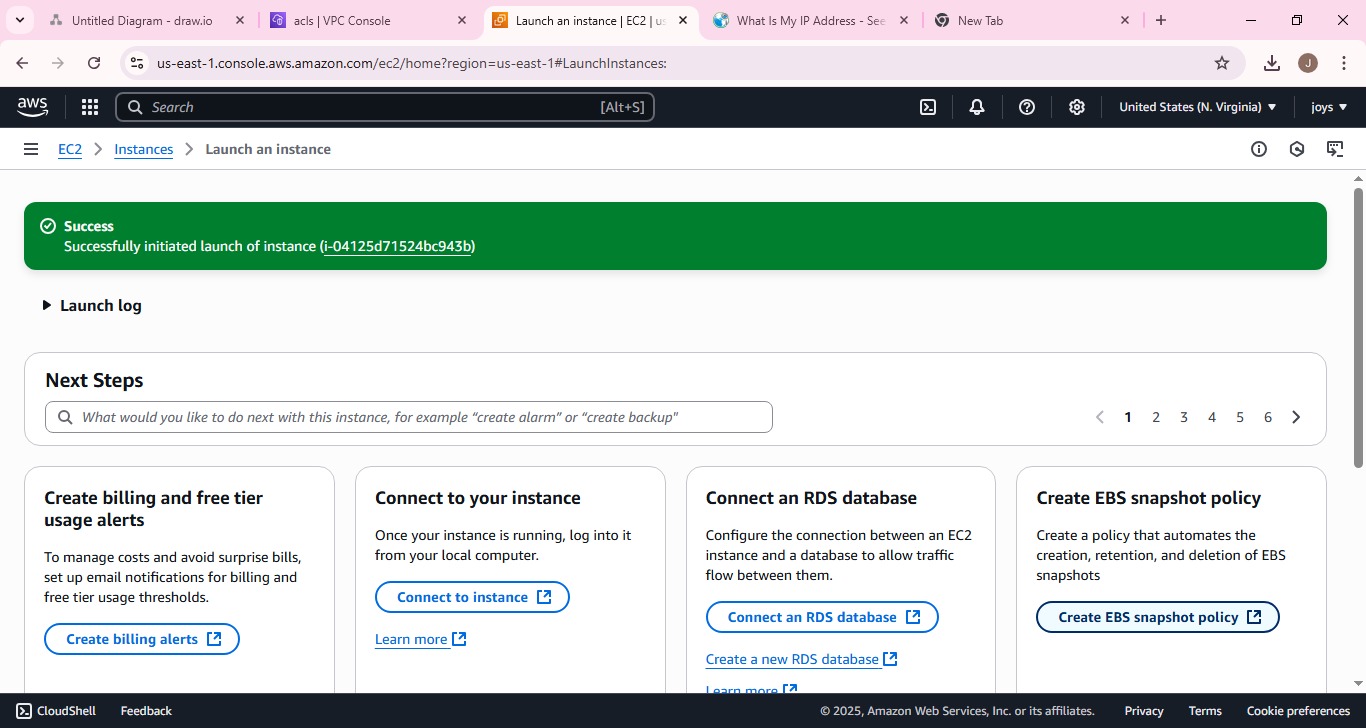Open browser downloads icon
1366x728 pixels.
1272,63
